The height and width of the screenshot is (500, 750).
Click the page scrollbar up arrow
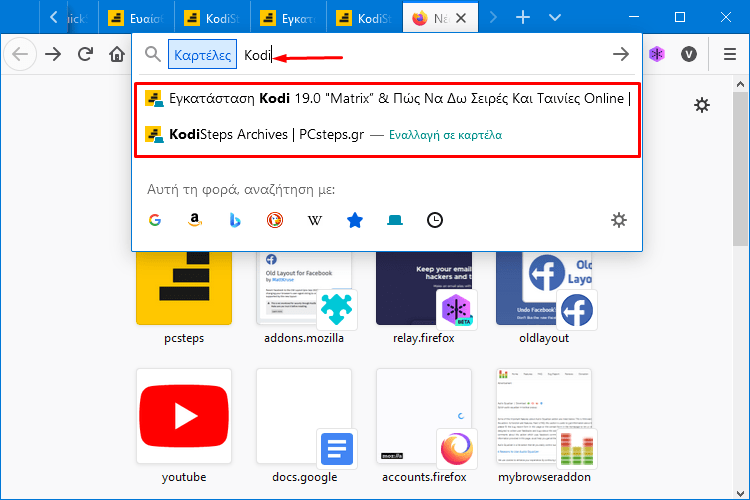740,84
